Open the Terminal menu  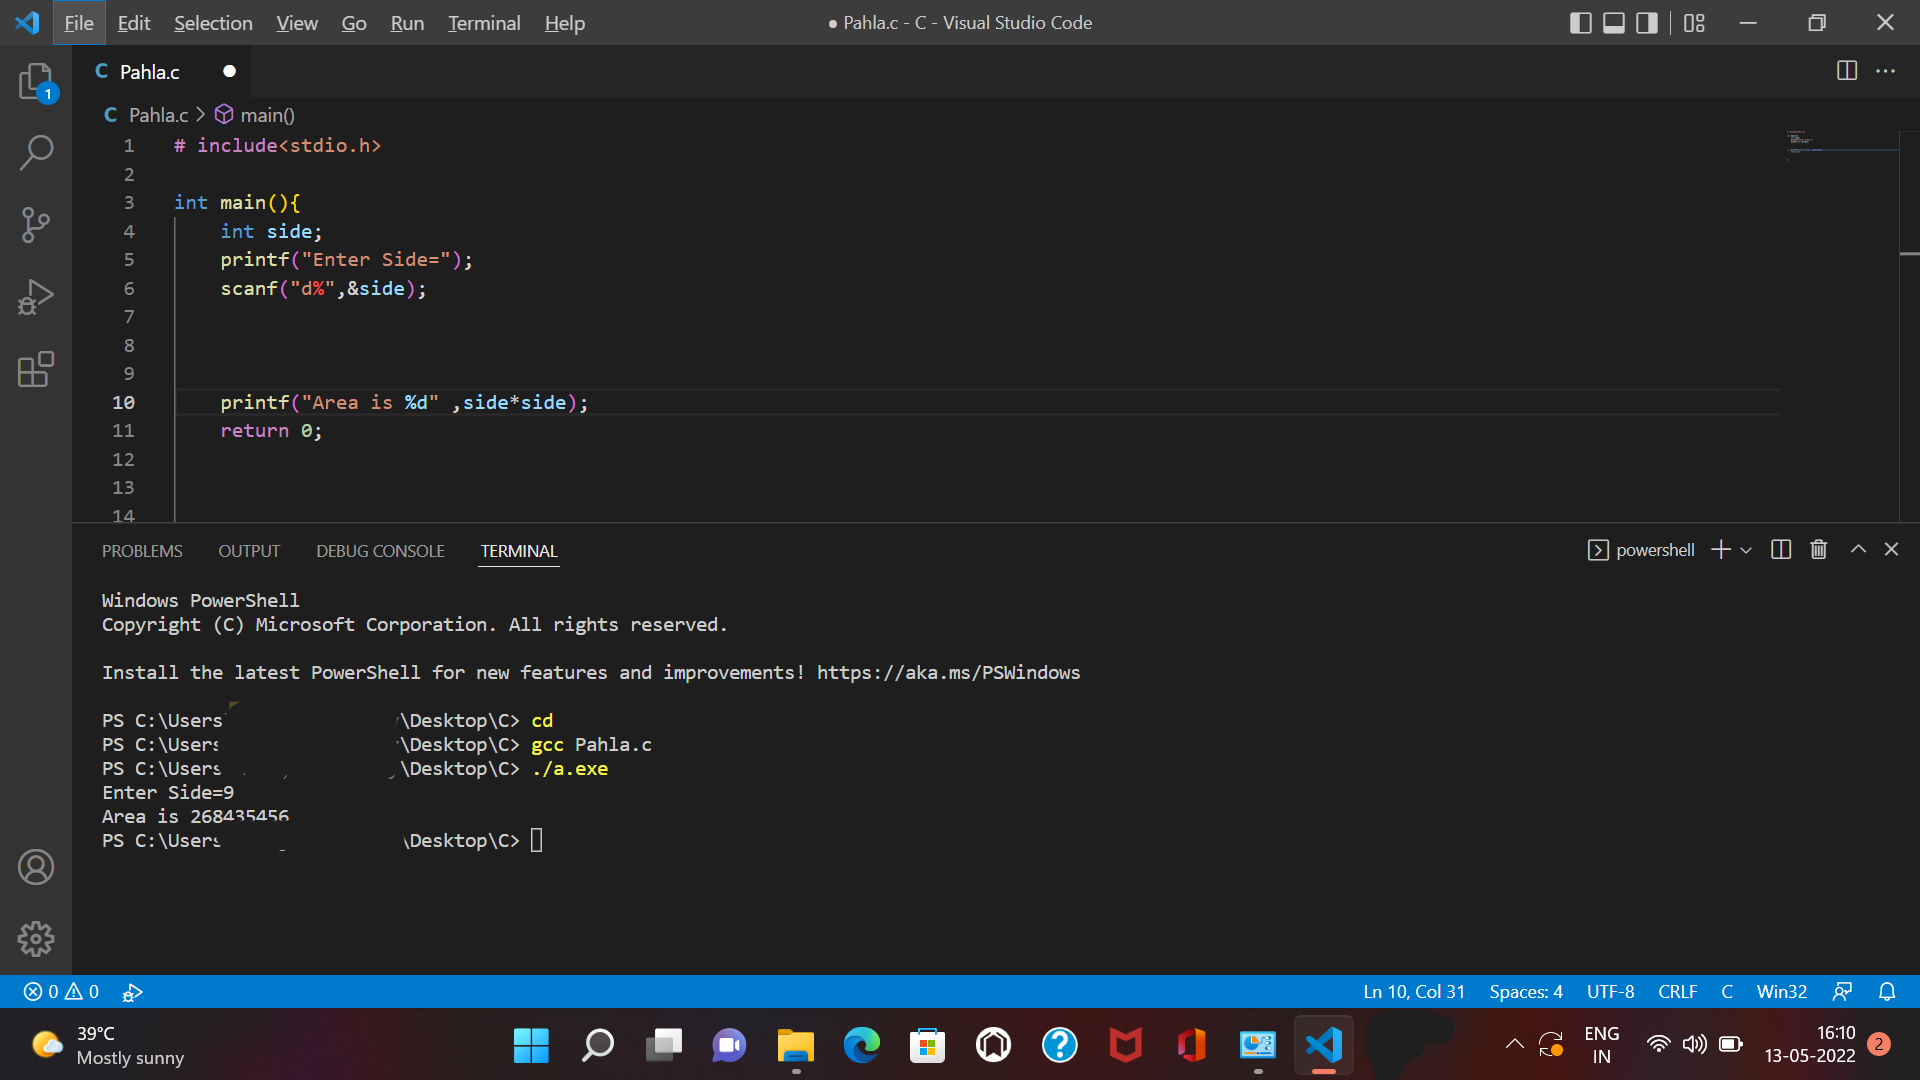483,23
